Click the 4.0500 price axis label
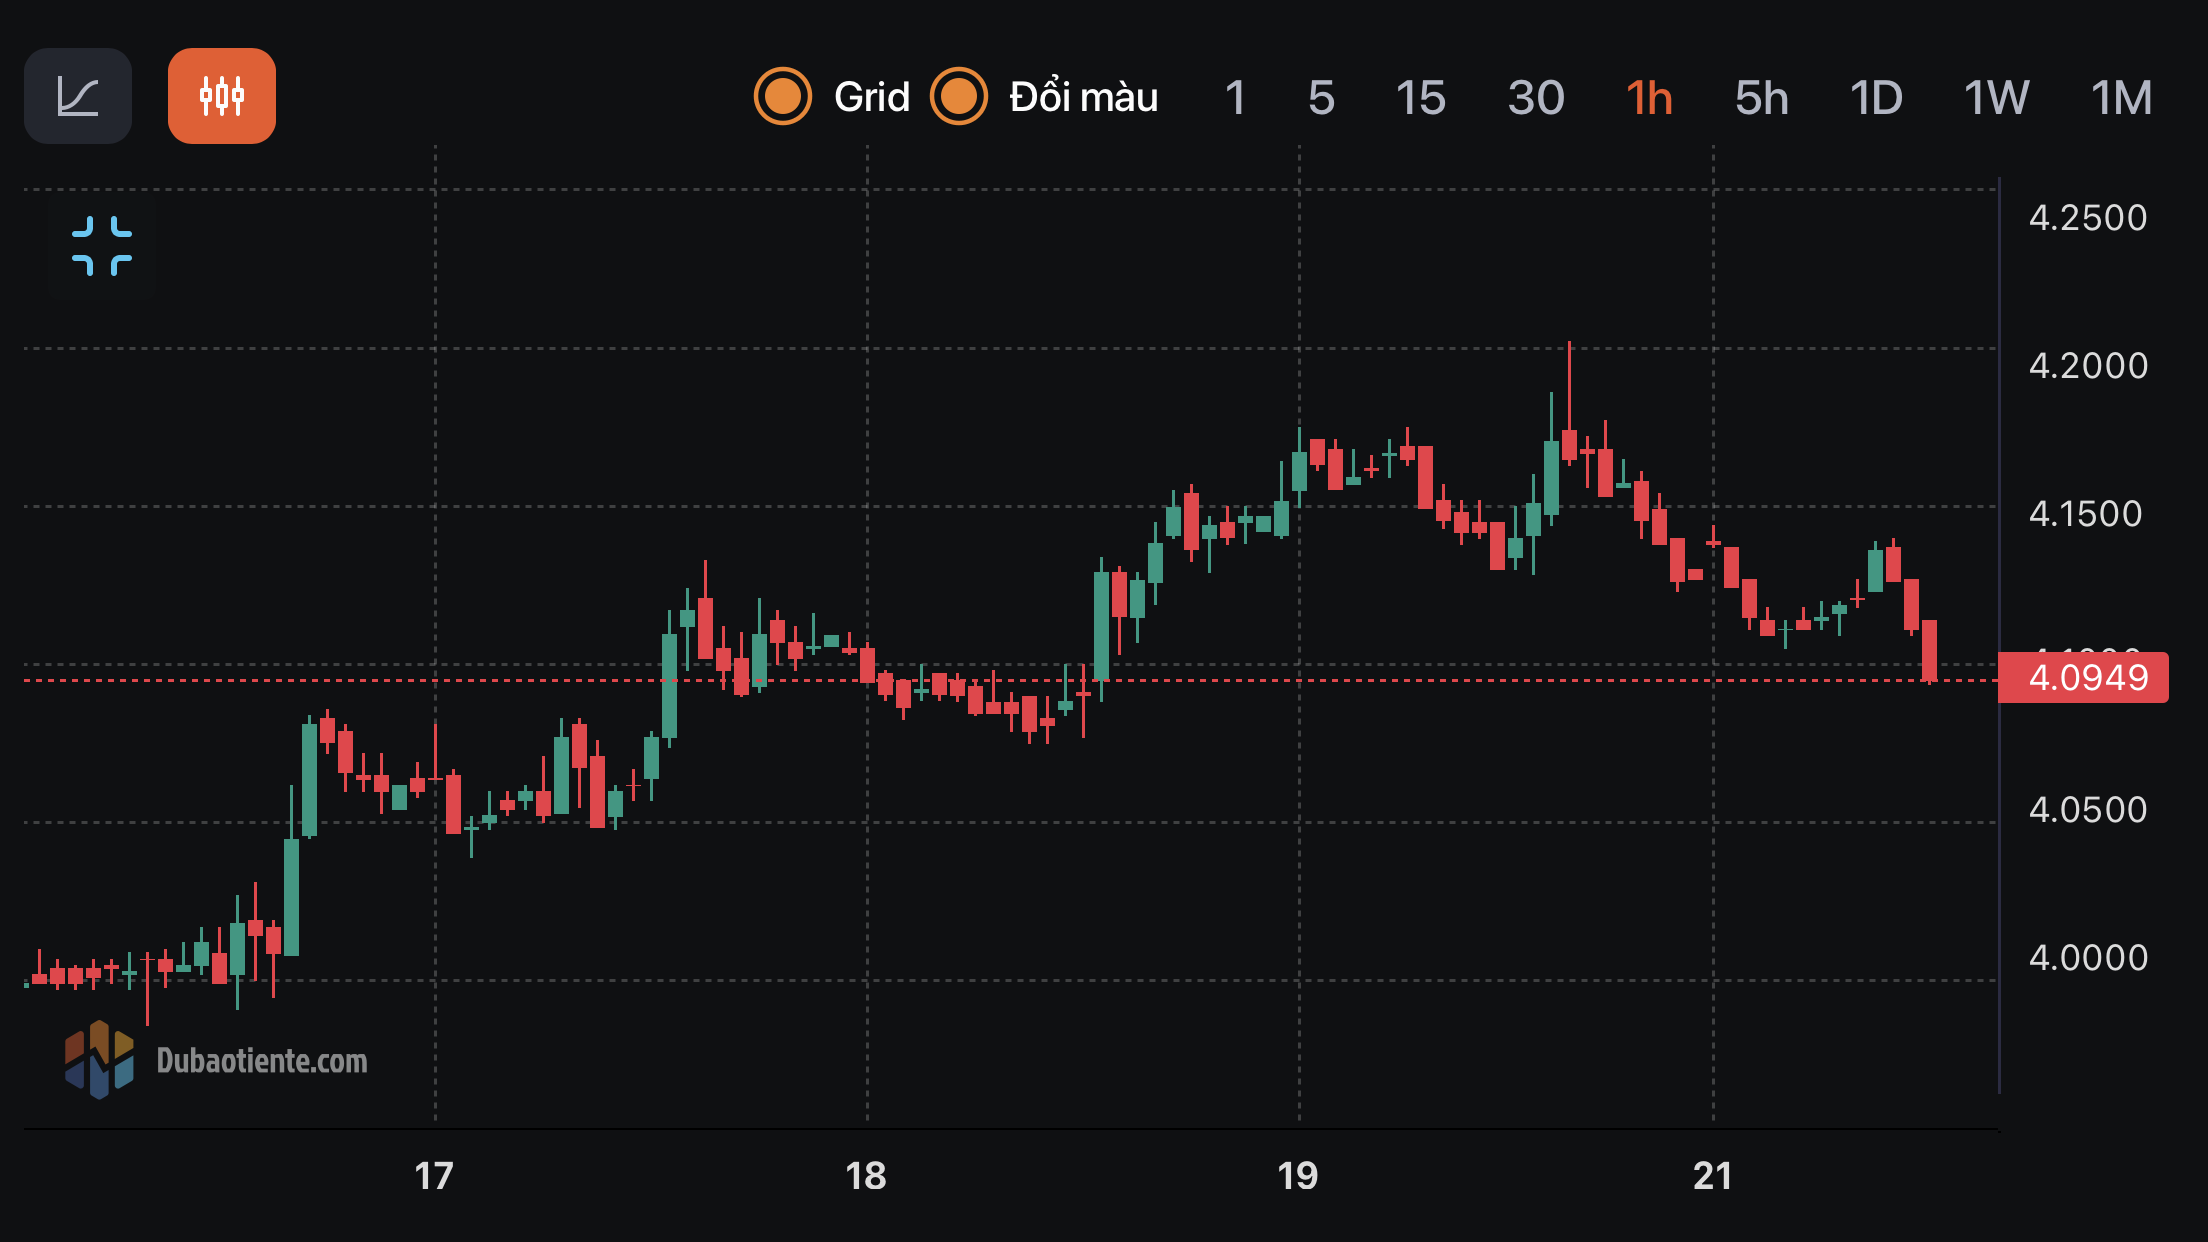The image size is (2208, 1242). coord(2088,810)
